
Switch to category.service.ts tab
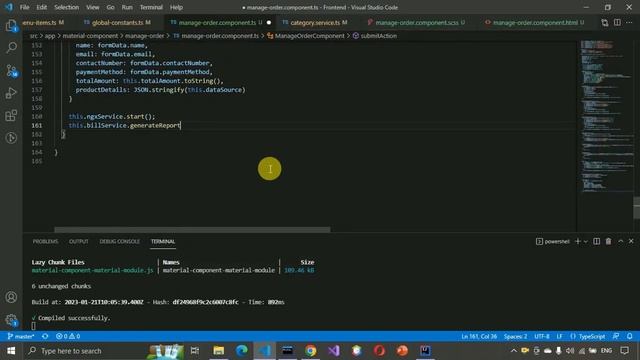(x=315, y=22)
